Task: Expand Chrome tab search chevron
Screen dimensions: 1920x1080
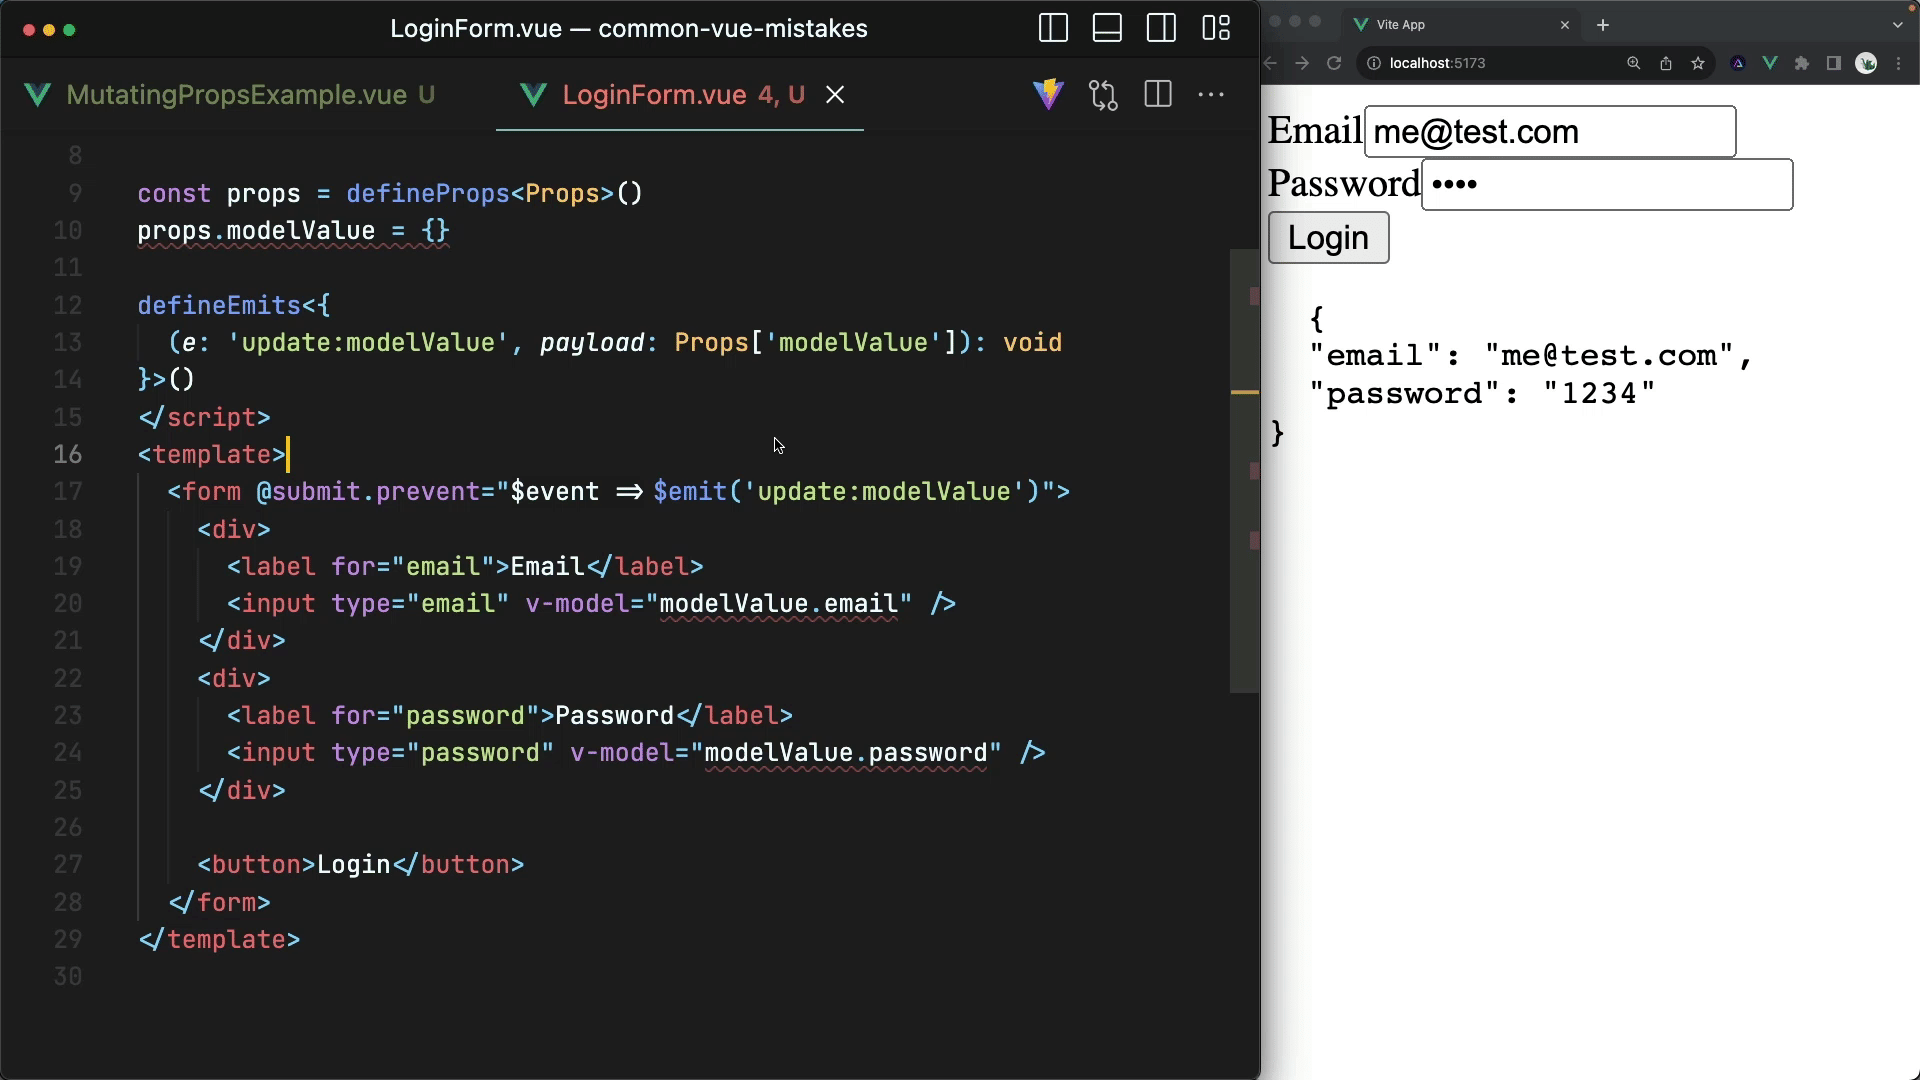Action: click(x=1898, y=25)
